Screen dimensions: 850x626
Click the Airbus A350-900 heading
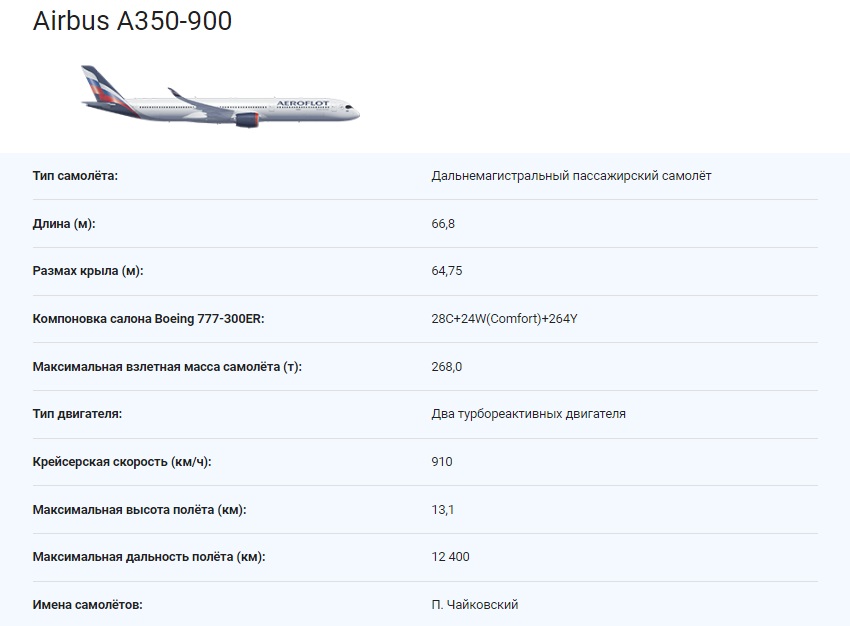point(132,21)
